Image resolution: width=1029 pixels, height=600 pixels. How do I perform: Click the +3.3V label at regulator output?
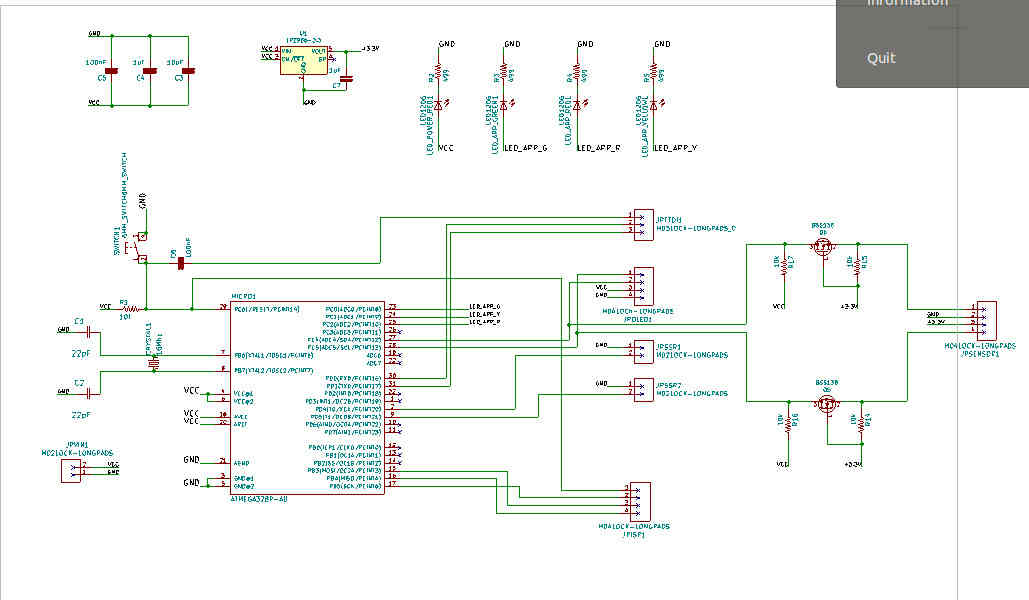(x=371, y=49)
